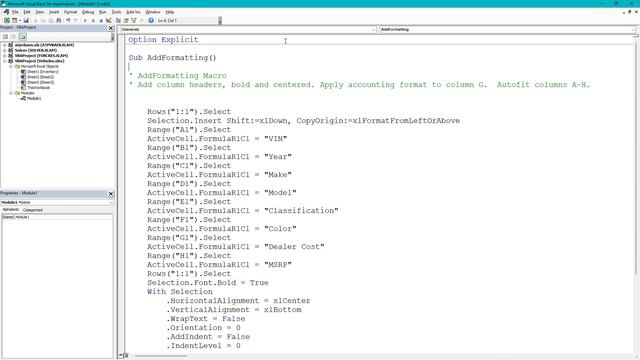Click the Save toolbar icon
640x360 pixels.
(x=26, y=20)
